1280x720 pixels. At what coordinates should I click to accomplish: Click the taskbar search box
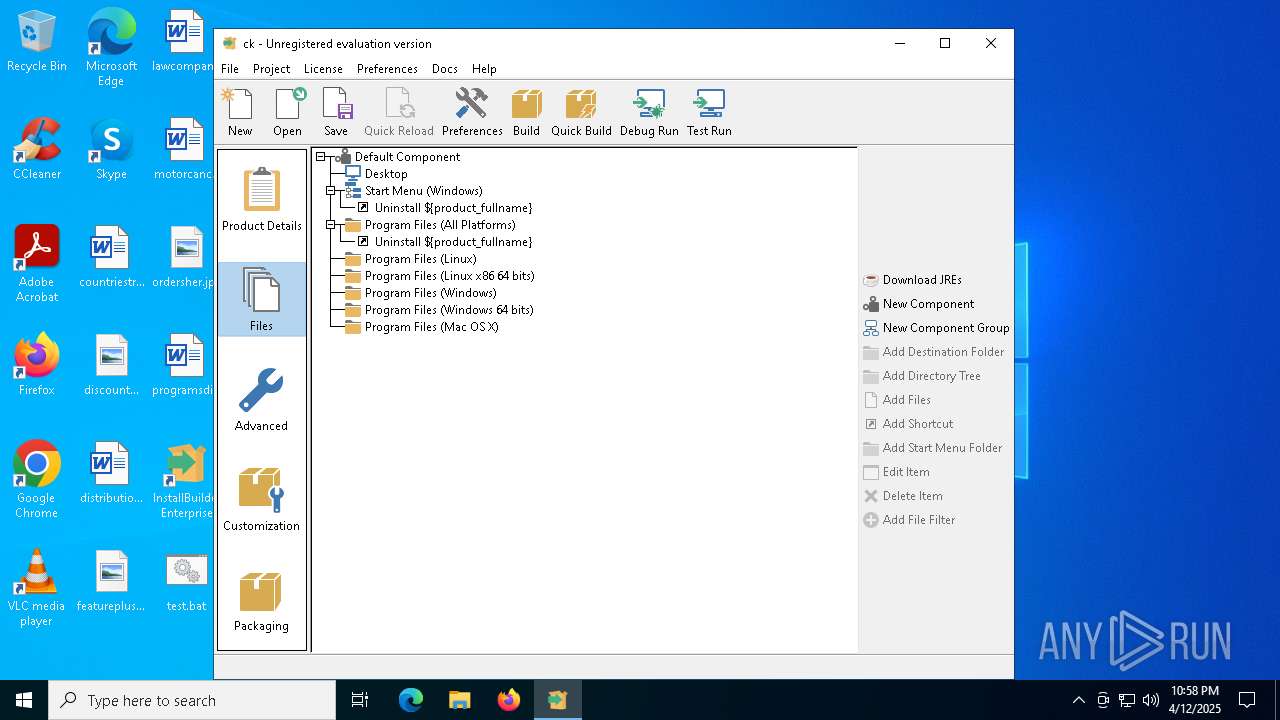point(192,700)
